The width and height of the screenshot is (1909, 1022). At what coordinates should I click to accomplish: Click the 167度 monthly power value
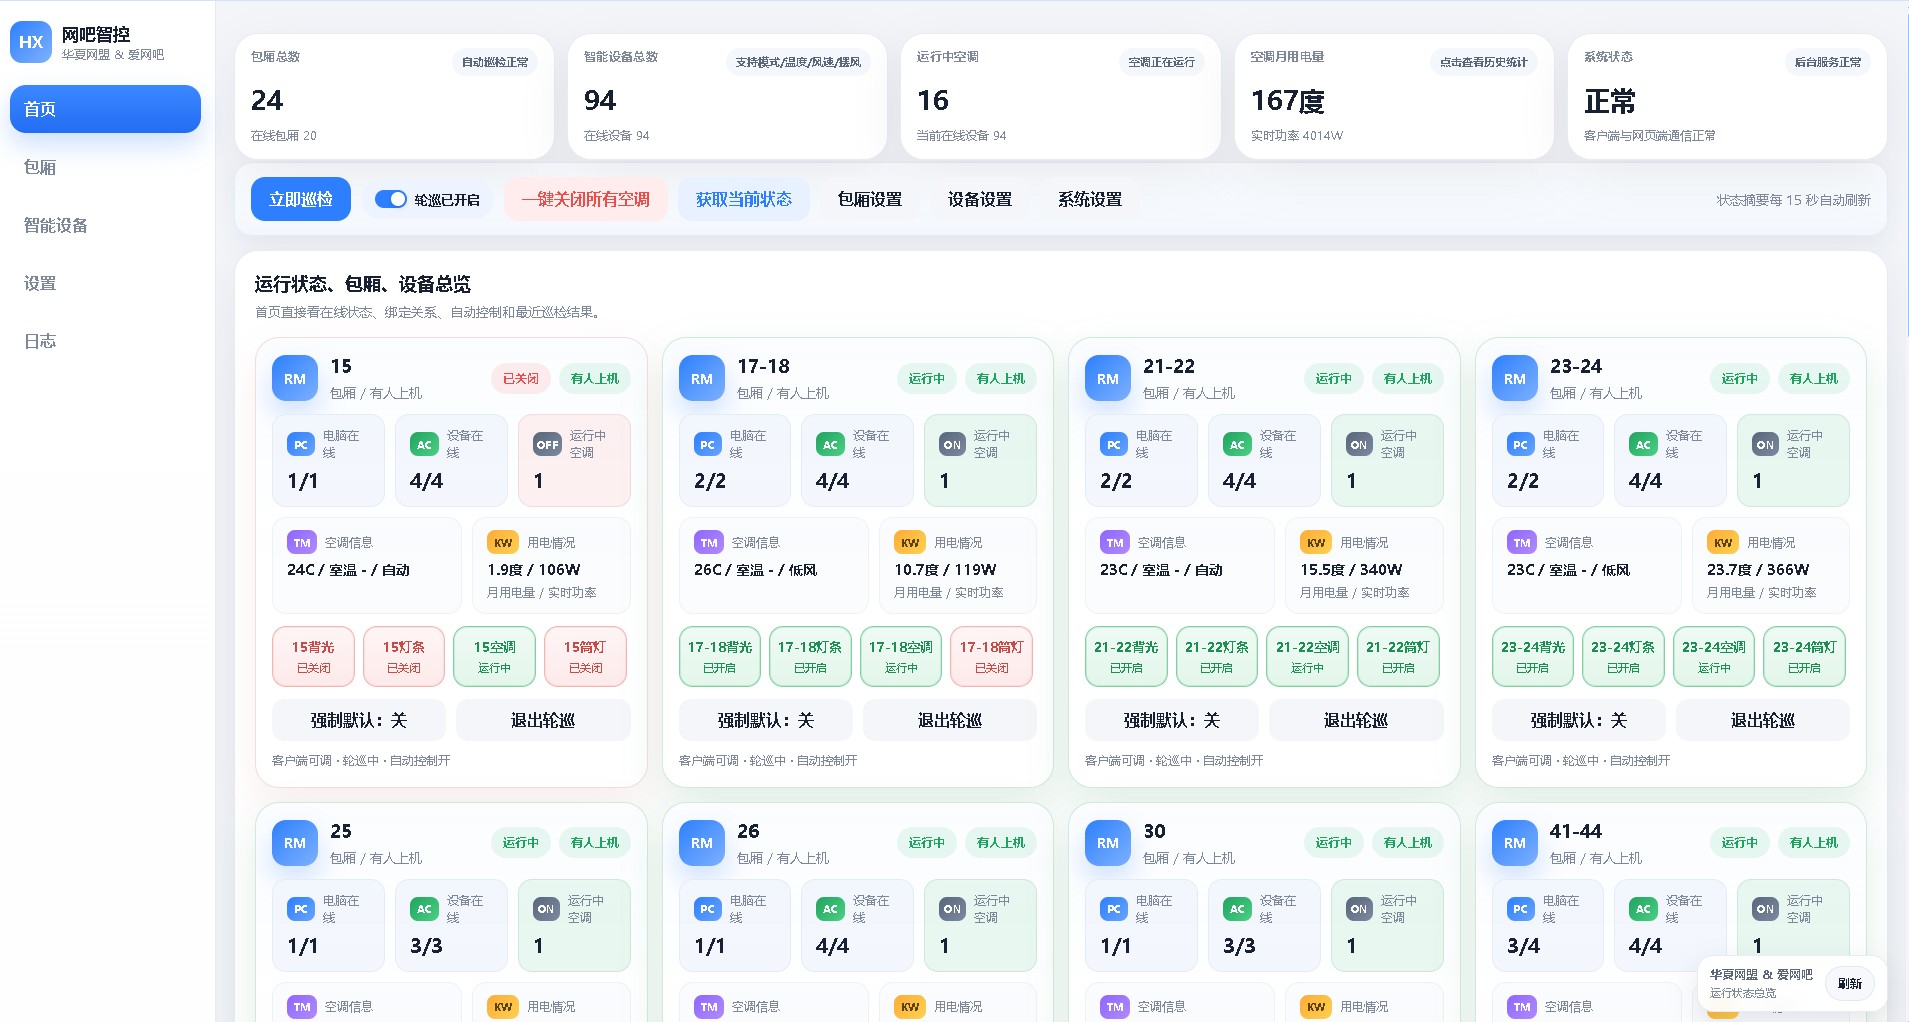1288,101
